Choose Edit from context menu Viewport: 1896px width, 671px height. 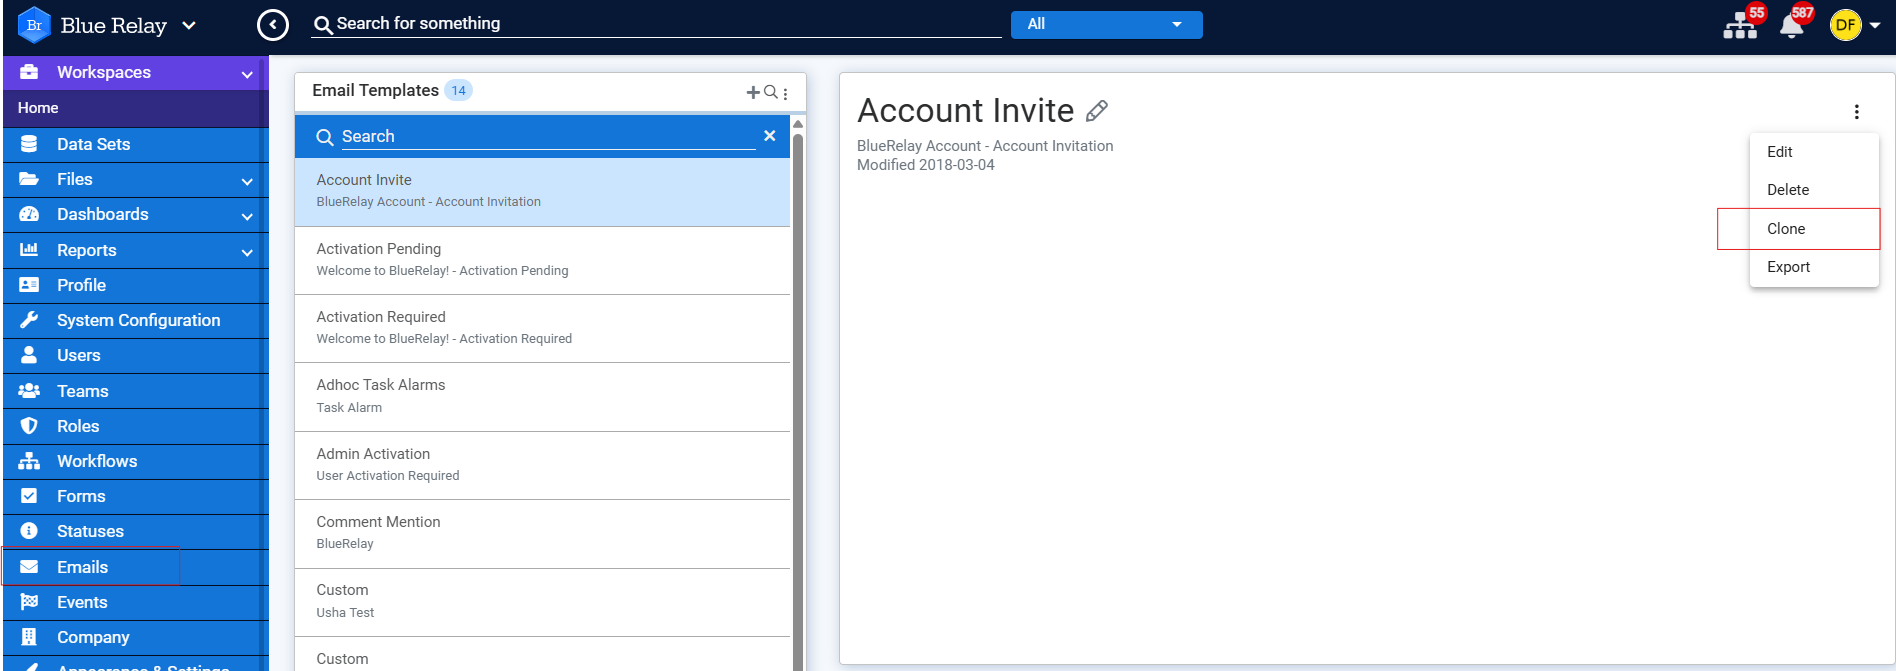[x=1814, y=152]
